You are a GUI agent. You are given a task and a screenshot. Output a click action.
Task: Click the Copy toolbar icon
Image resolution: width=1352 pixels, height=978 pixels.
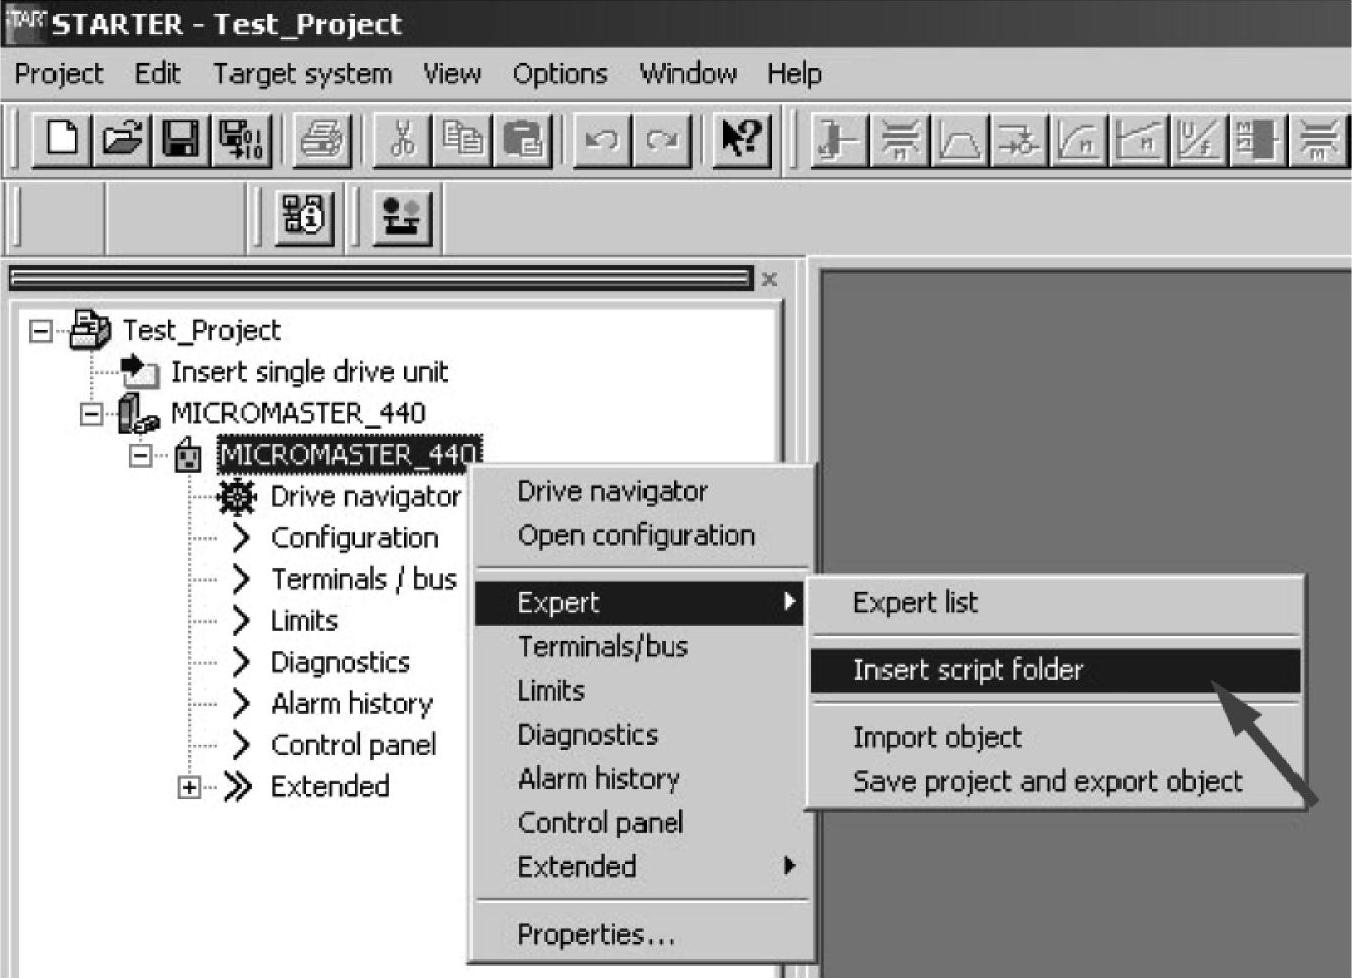click(462, 139)
